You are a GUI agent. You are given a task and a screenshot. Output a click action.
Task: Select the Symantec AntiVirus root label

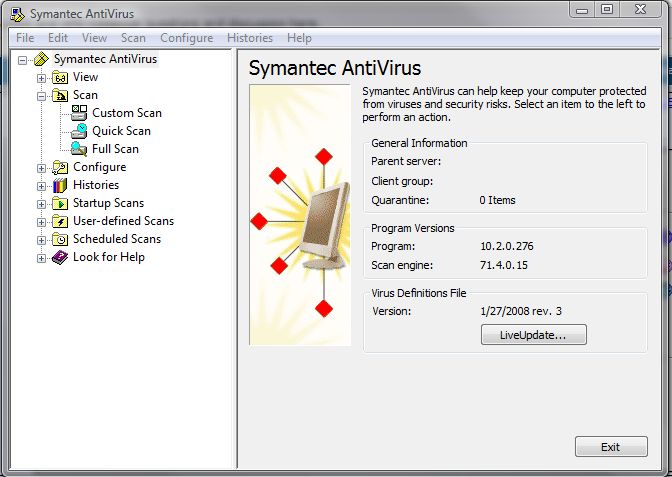(105, 59)
